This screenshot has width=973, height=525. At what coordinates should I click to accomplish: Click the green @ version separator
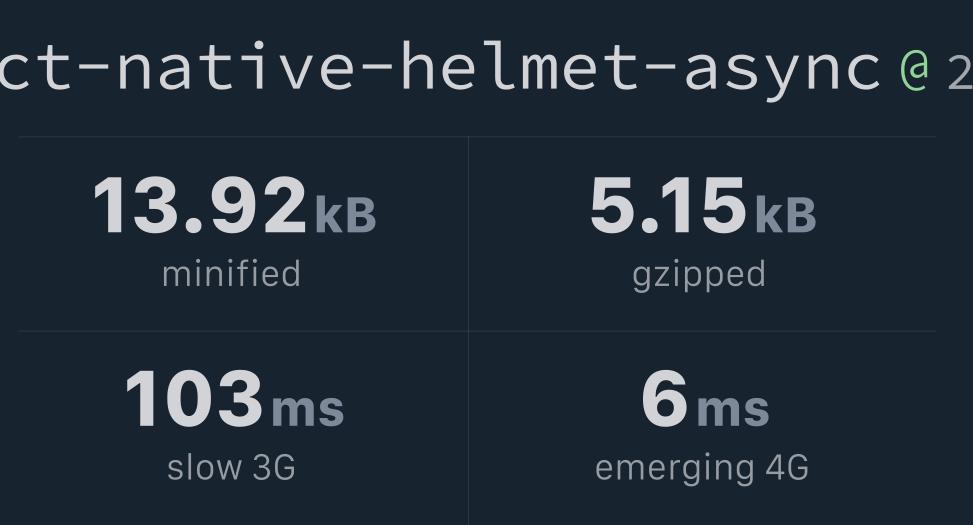[914, 70]
